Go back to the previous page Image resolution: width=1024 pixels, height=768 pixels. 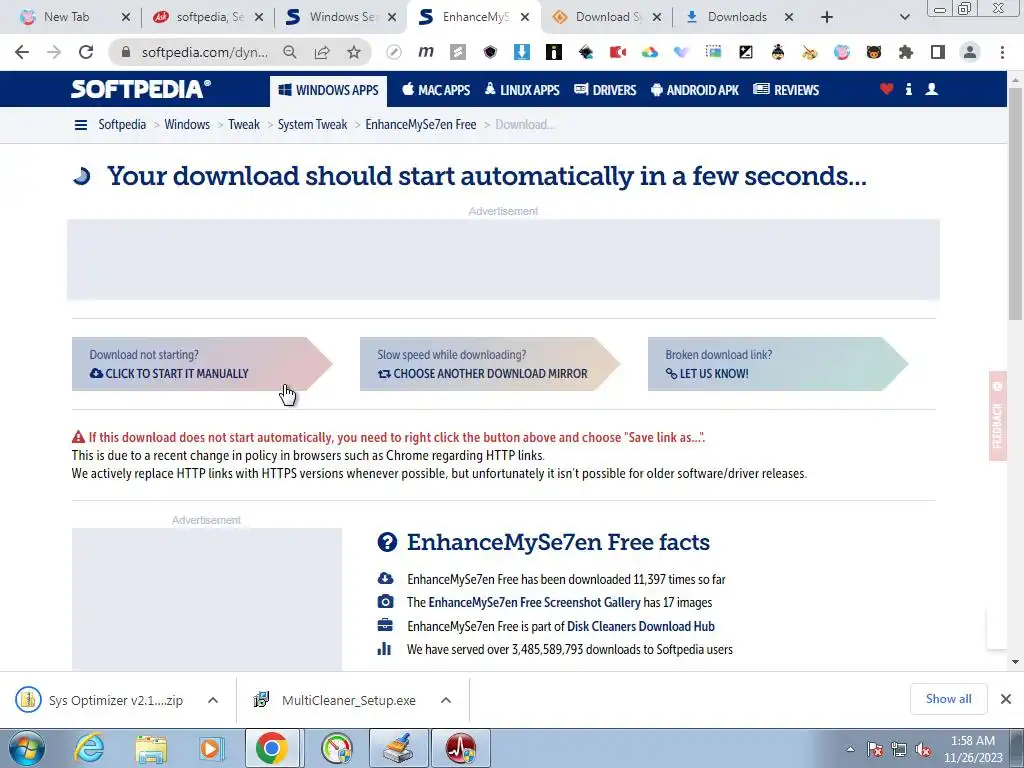click(22, 52)
